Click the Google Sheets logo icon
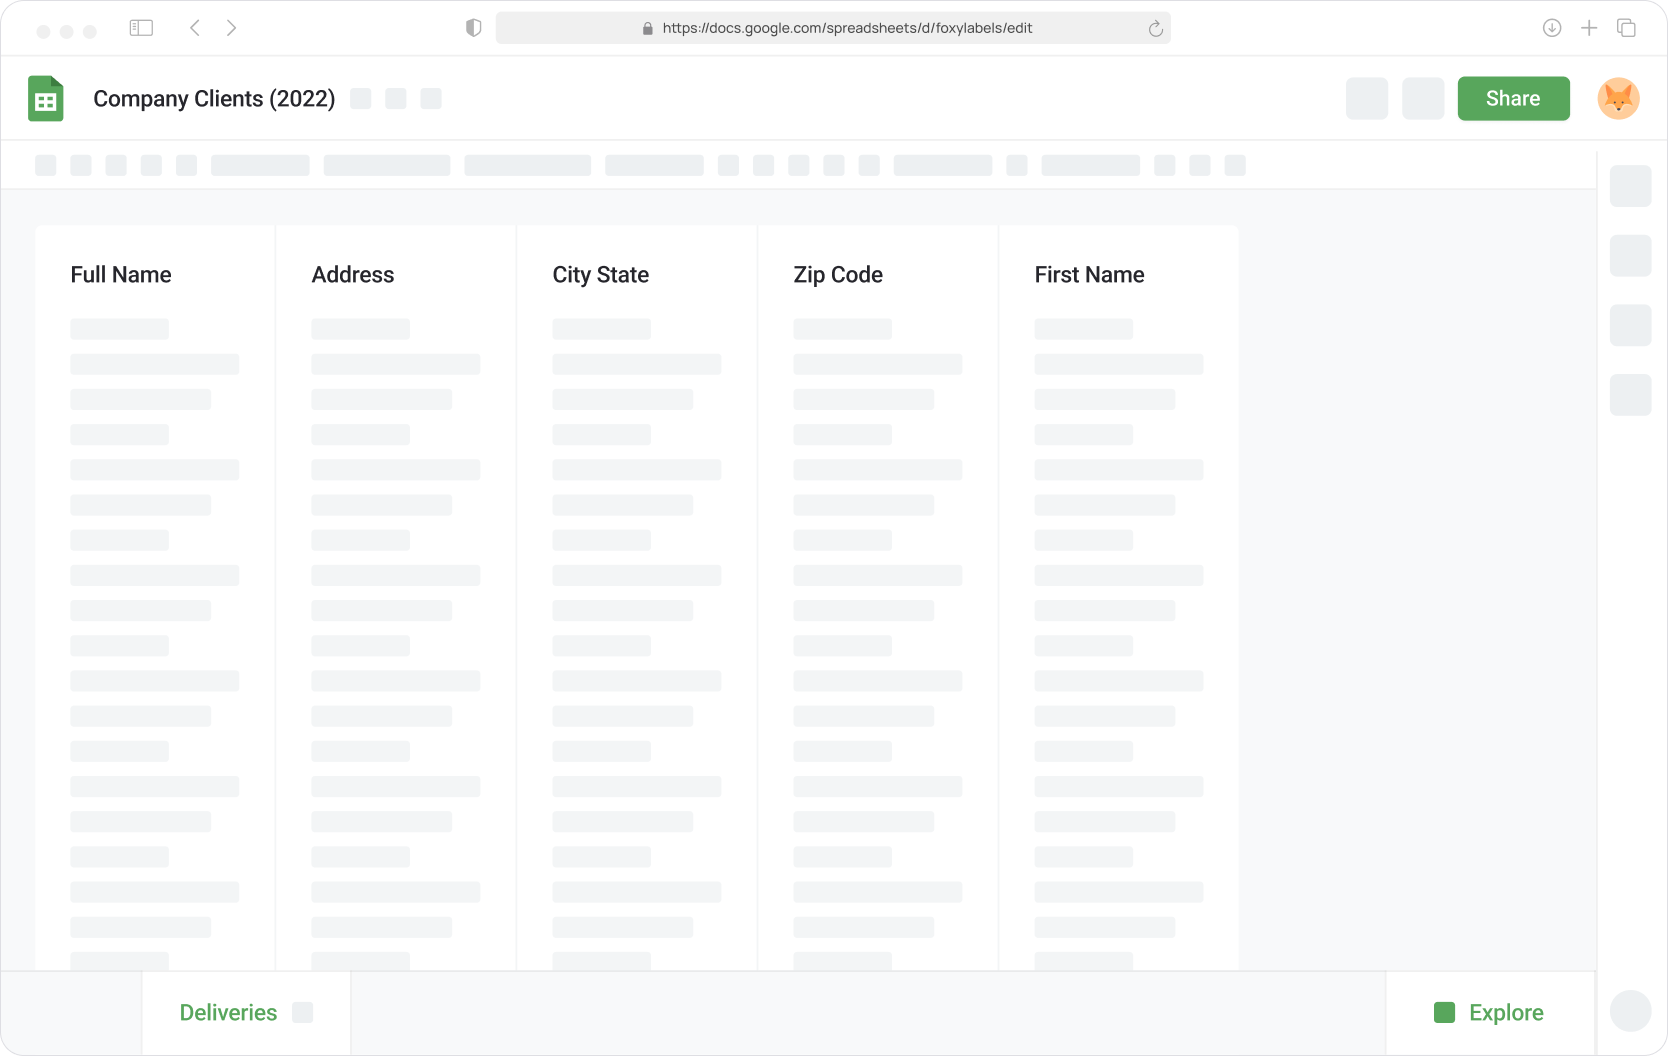This screenshot has height=1056, width=1668. tap(45, 98)
